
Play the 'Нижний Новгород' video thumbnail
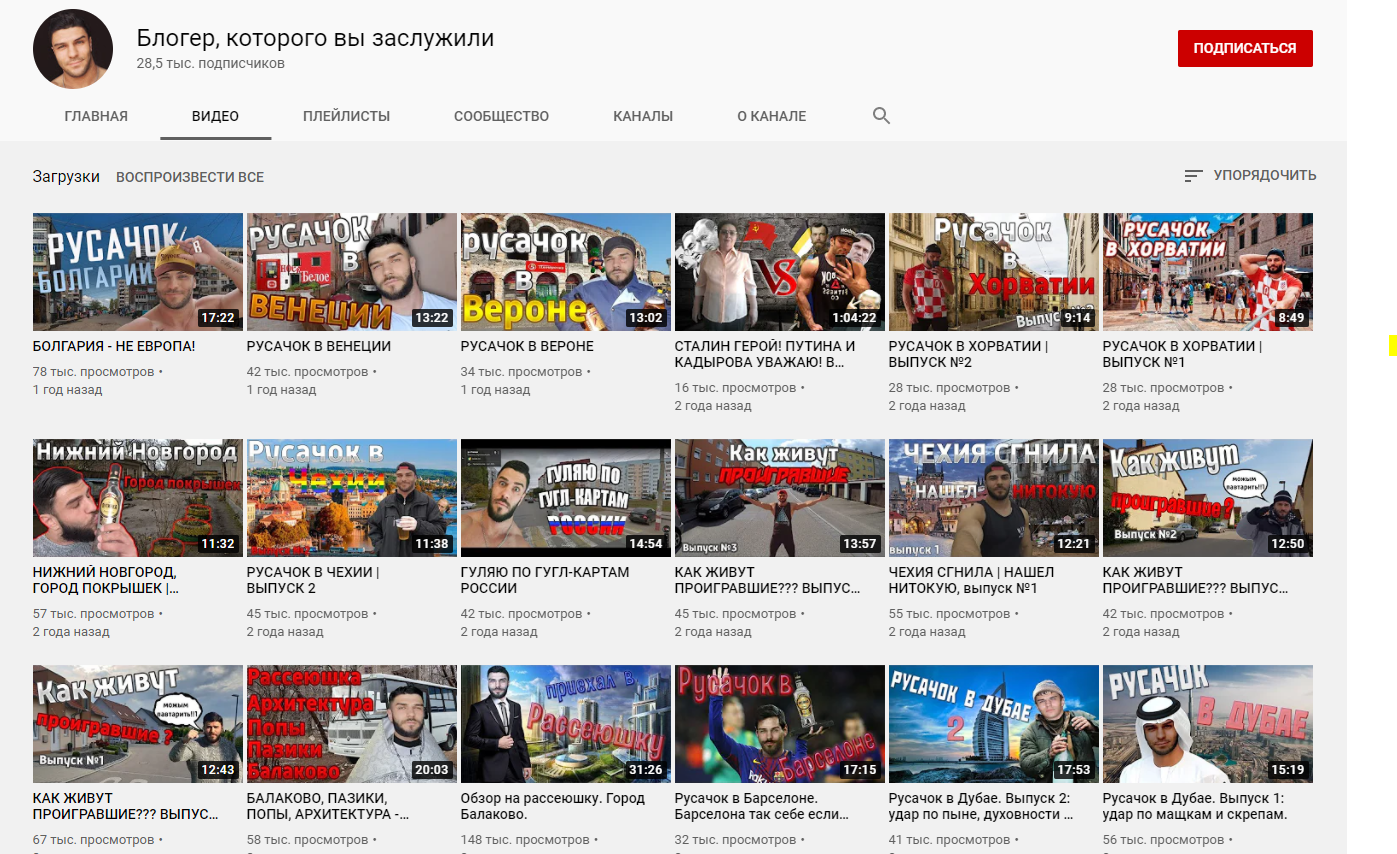point(138,498)
